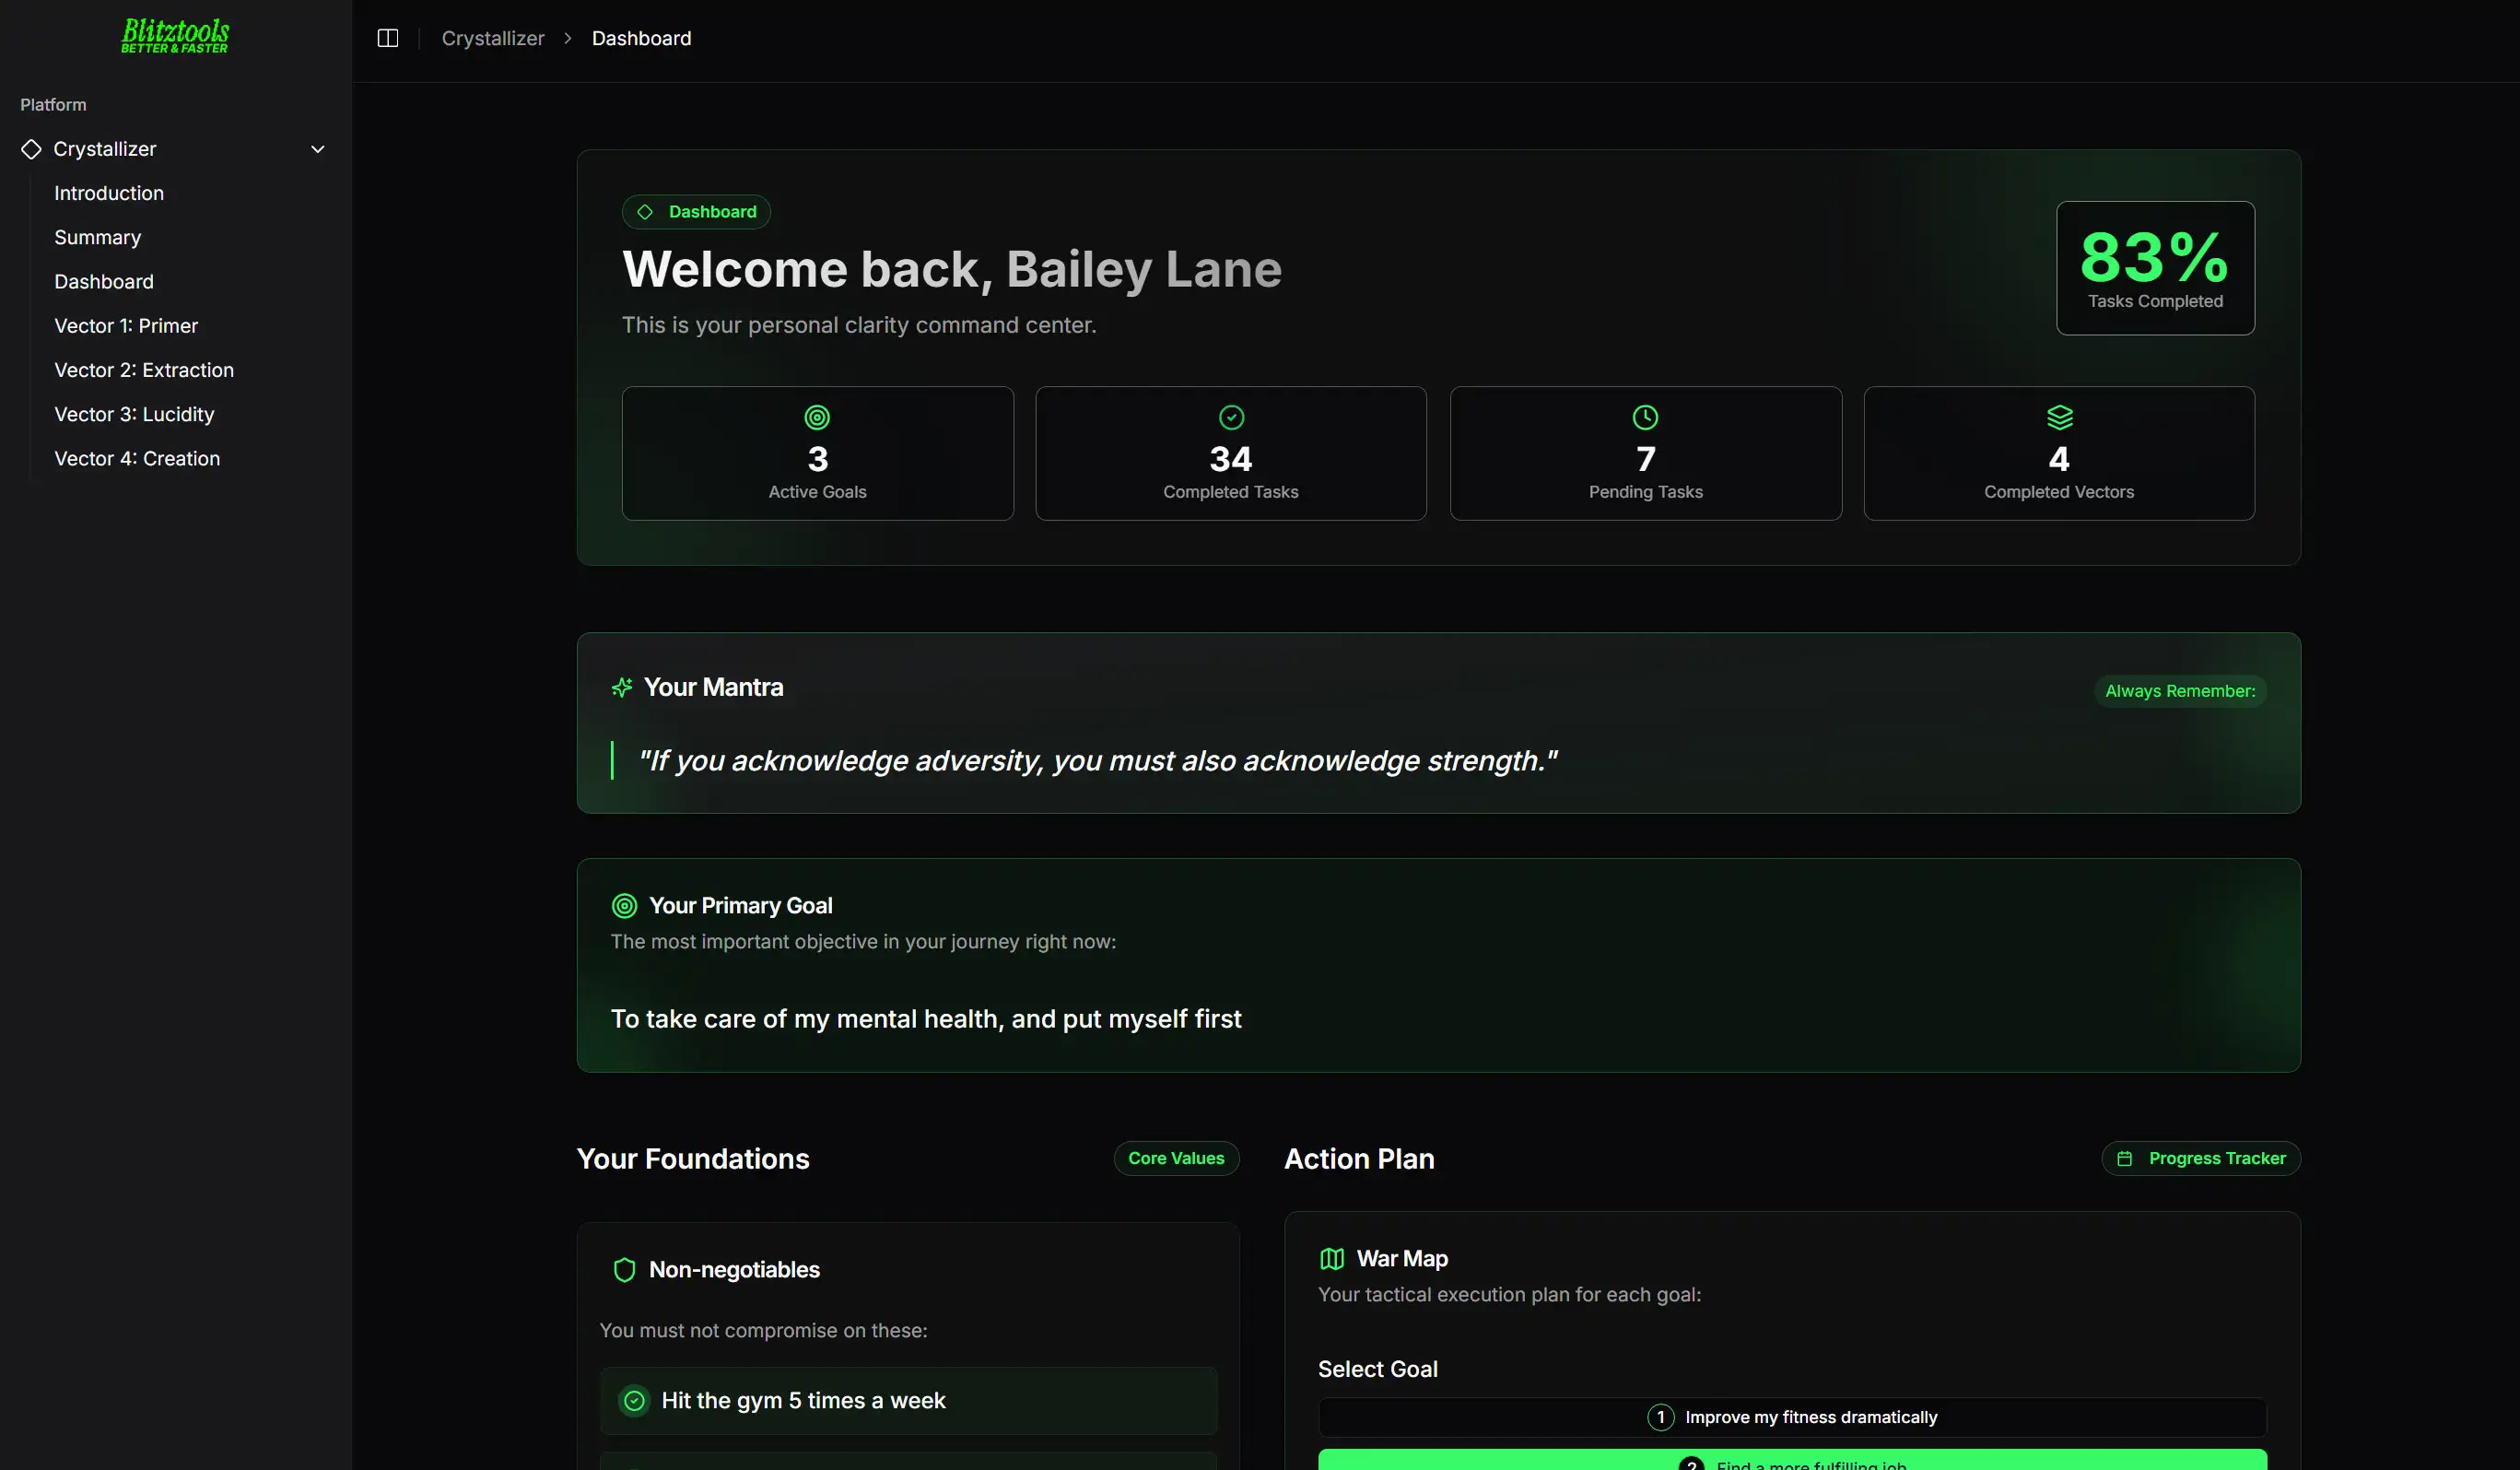Click the Crystallizer diamond icon in sidebar
The image size is (2520, 1470).
pyautogui.click(x=31, y=149)
